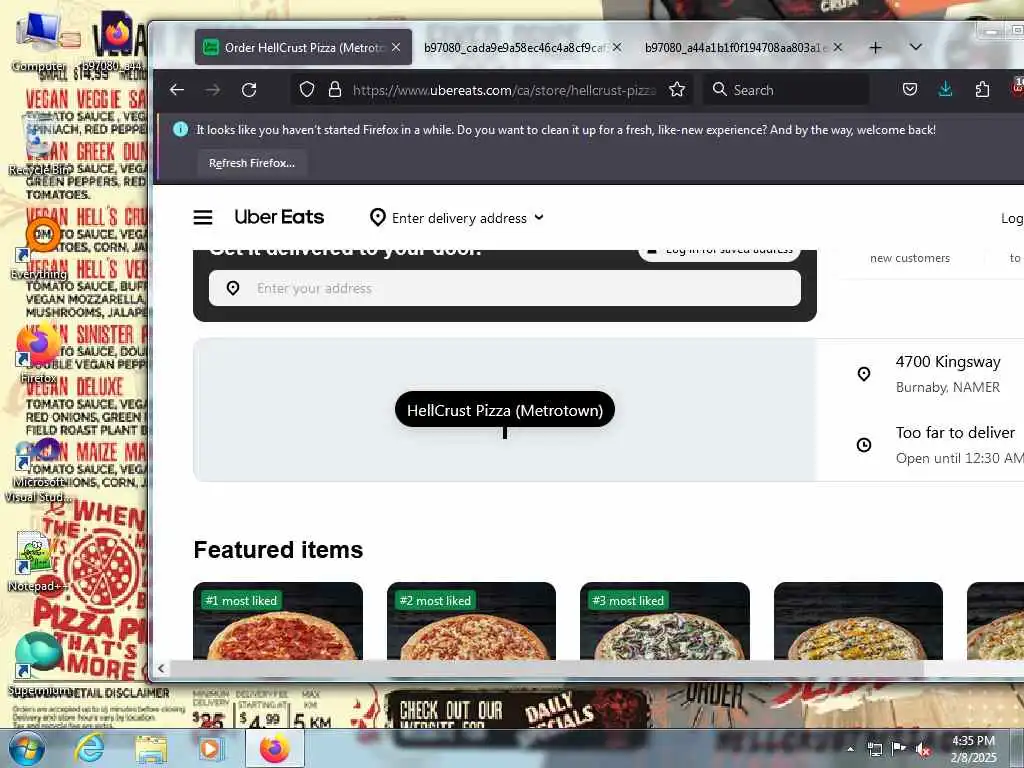
Task: Click the Too far to deliver text
Action: point(955,432)
